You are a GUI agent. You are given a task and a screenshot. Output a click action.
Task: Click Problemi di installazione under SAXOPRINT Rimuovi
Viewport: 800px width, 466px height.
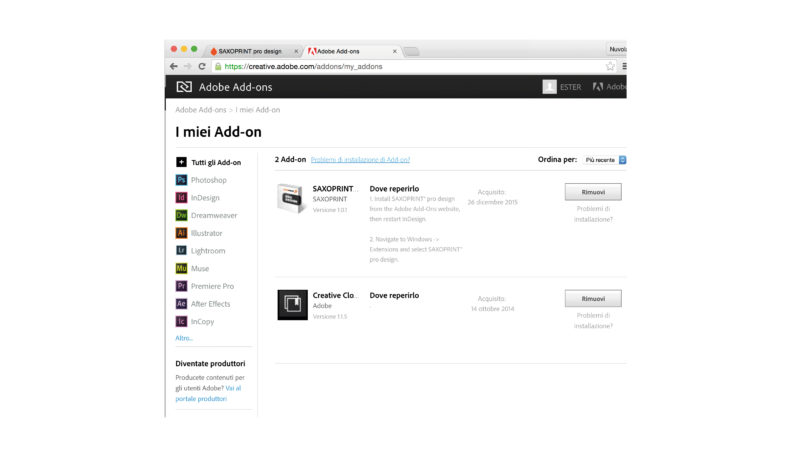pyautogui.click(x=593, y=214)
